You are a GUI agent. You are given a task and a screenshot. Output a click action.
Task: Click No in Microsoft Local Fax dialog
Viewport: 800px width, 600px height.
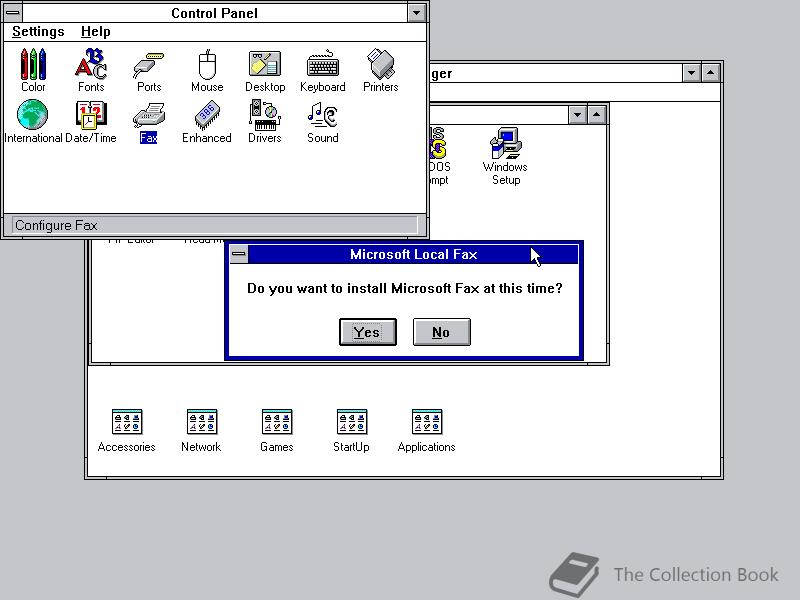(442, 332)
